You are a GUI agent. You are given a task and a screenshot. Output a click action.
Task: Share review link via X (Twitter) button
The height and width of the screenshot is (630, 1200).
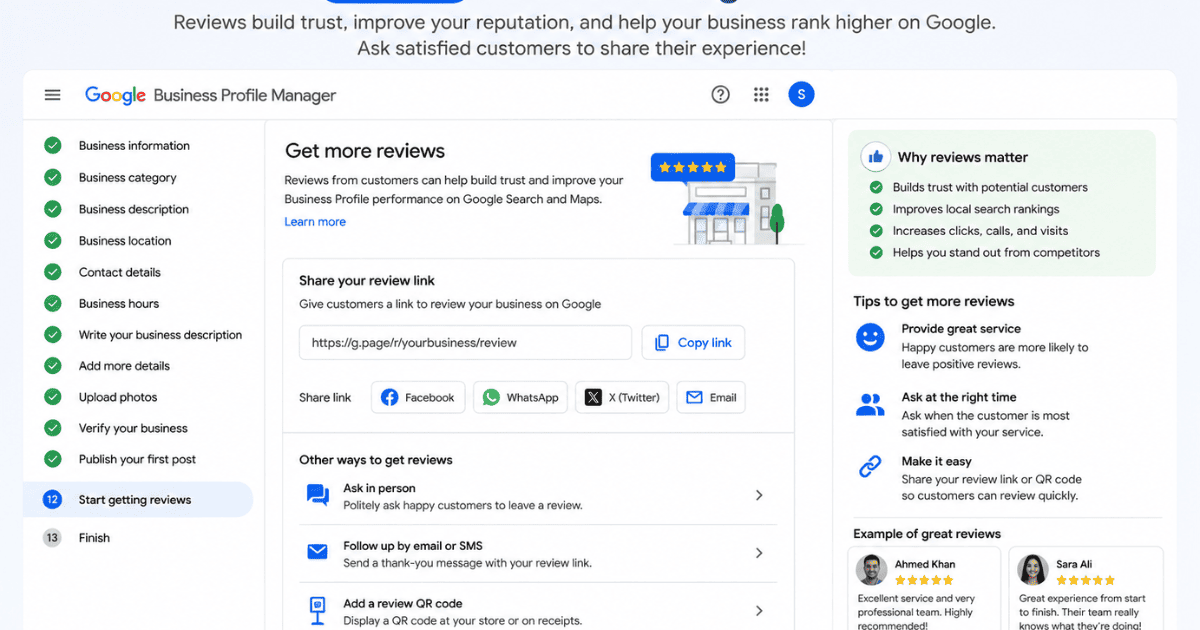622,397
